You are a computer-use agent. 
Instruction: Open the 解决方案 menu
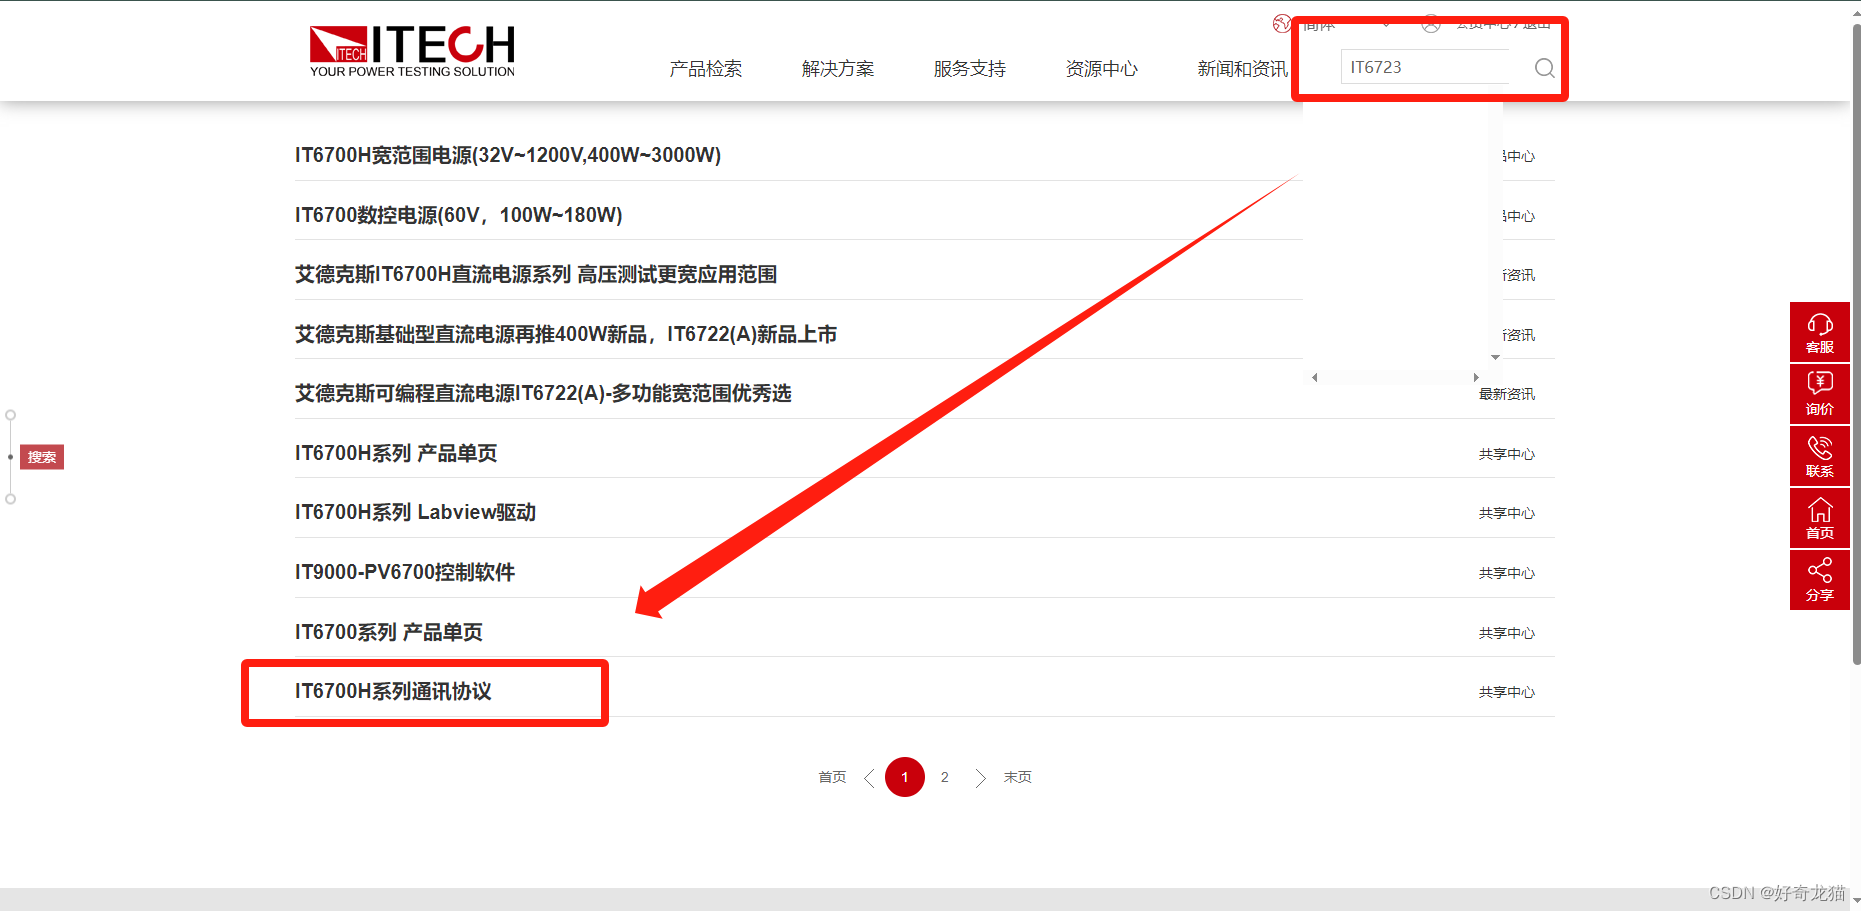point(838,69)
